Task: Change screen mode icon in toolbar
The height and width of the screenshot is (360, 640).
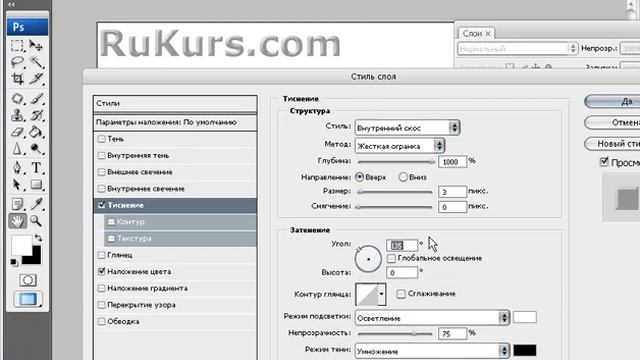Action: [x=28, y=299]
